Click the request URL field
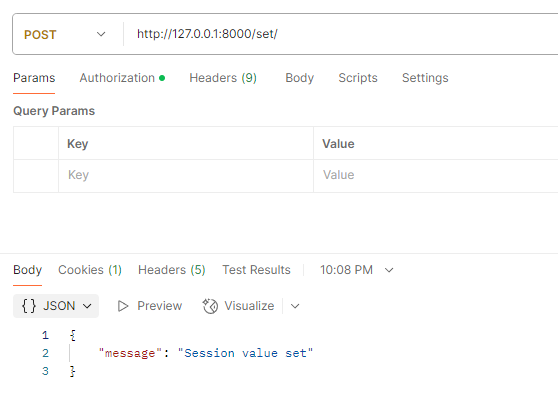This screenshot has height=394, width=558. [341, 34]
